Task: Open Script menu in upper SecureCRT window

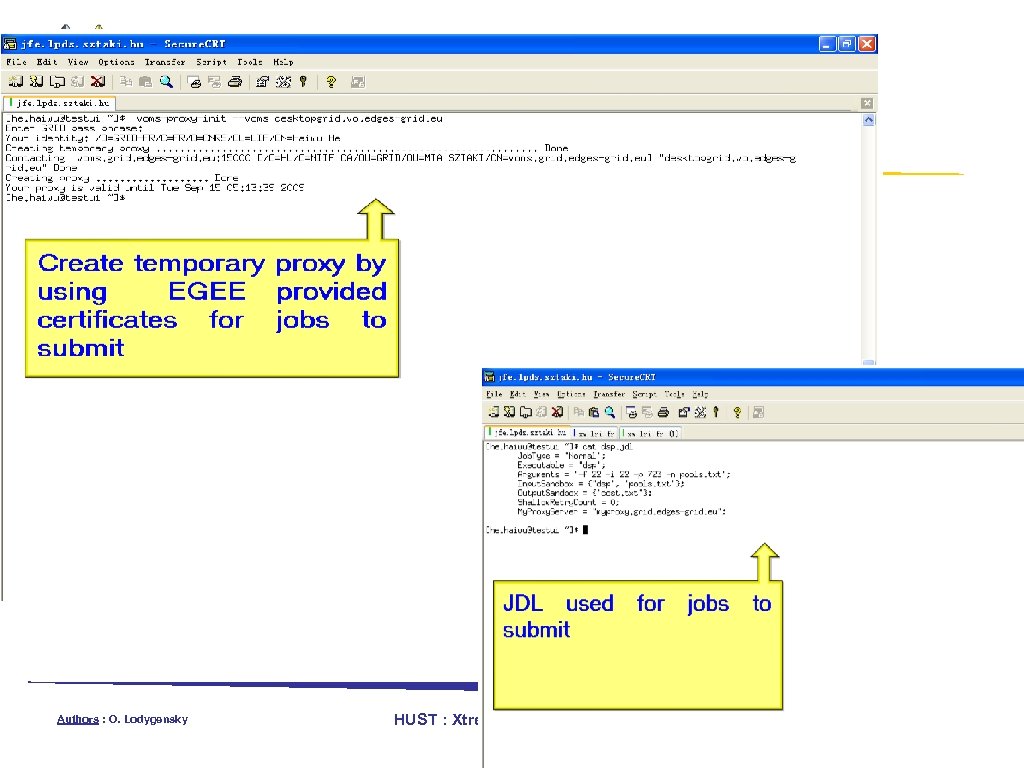Action: 212,62
